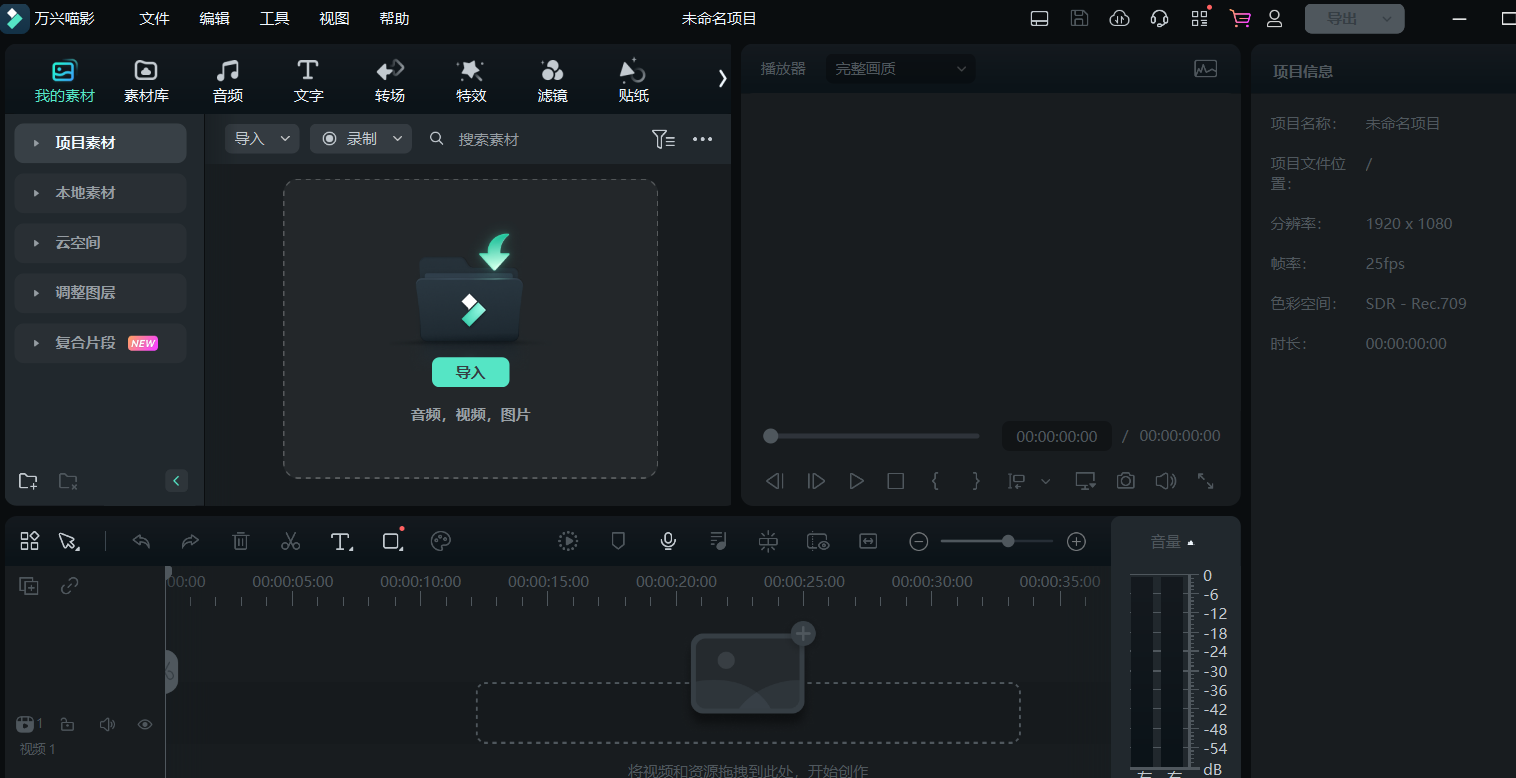1516x778 pixels.
Task: Take a snapshot with the camera icon
Action: (x=1126, y=481)
